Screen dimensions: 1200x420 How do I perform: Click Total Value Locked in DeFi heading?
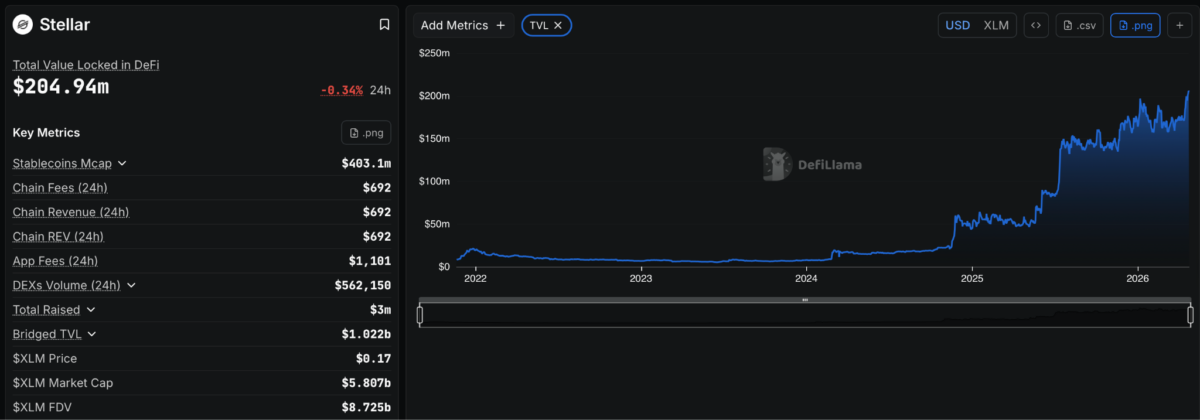[86, 65]
